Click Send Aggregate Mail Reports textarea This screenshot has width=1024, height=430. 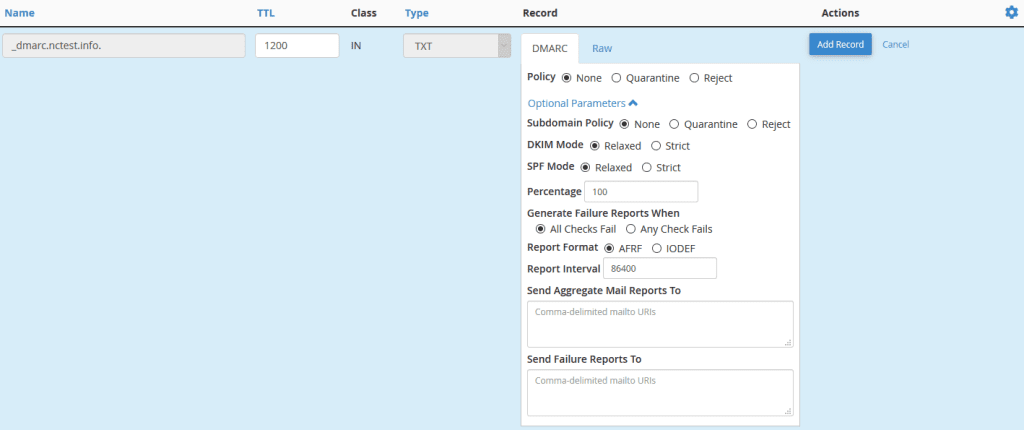(660, 324)
